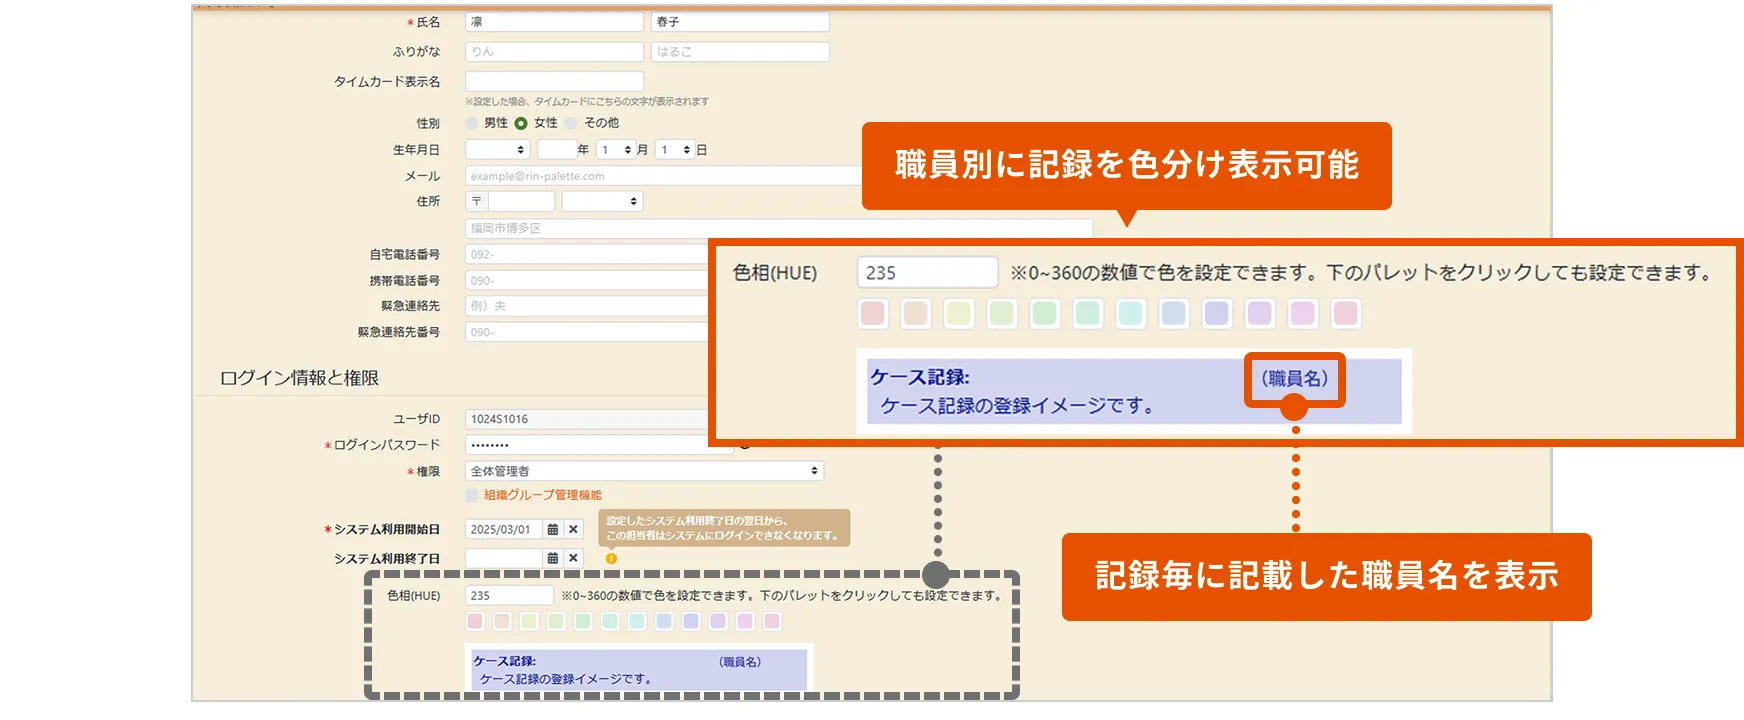This screenshot has height=720, width=1744.
Task: Click the 緊急連絡先 field with placeholder 例）夫
Action: tap(587, 306)
